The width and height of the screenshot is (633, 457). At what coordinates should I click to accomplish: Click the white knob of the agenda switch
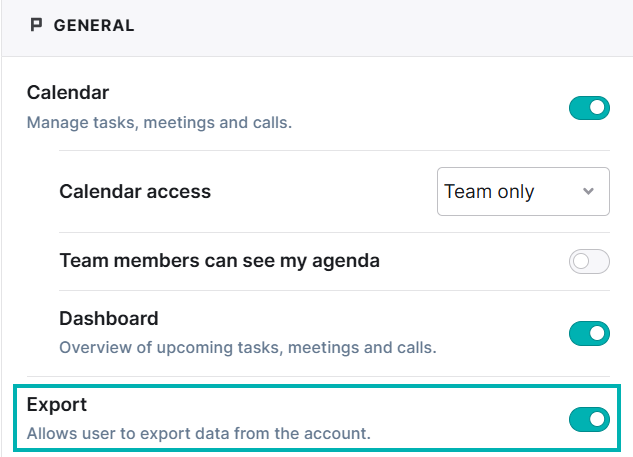point(581,262)
